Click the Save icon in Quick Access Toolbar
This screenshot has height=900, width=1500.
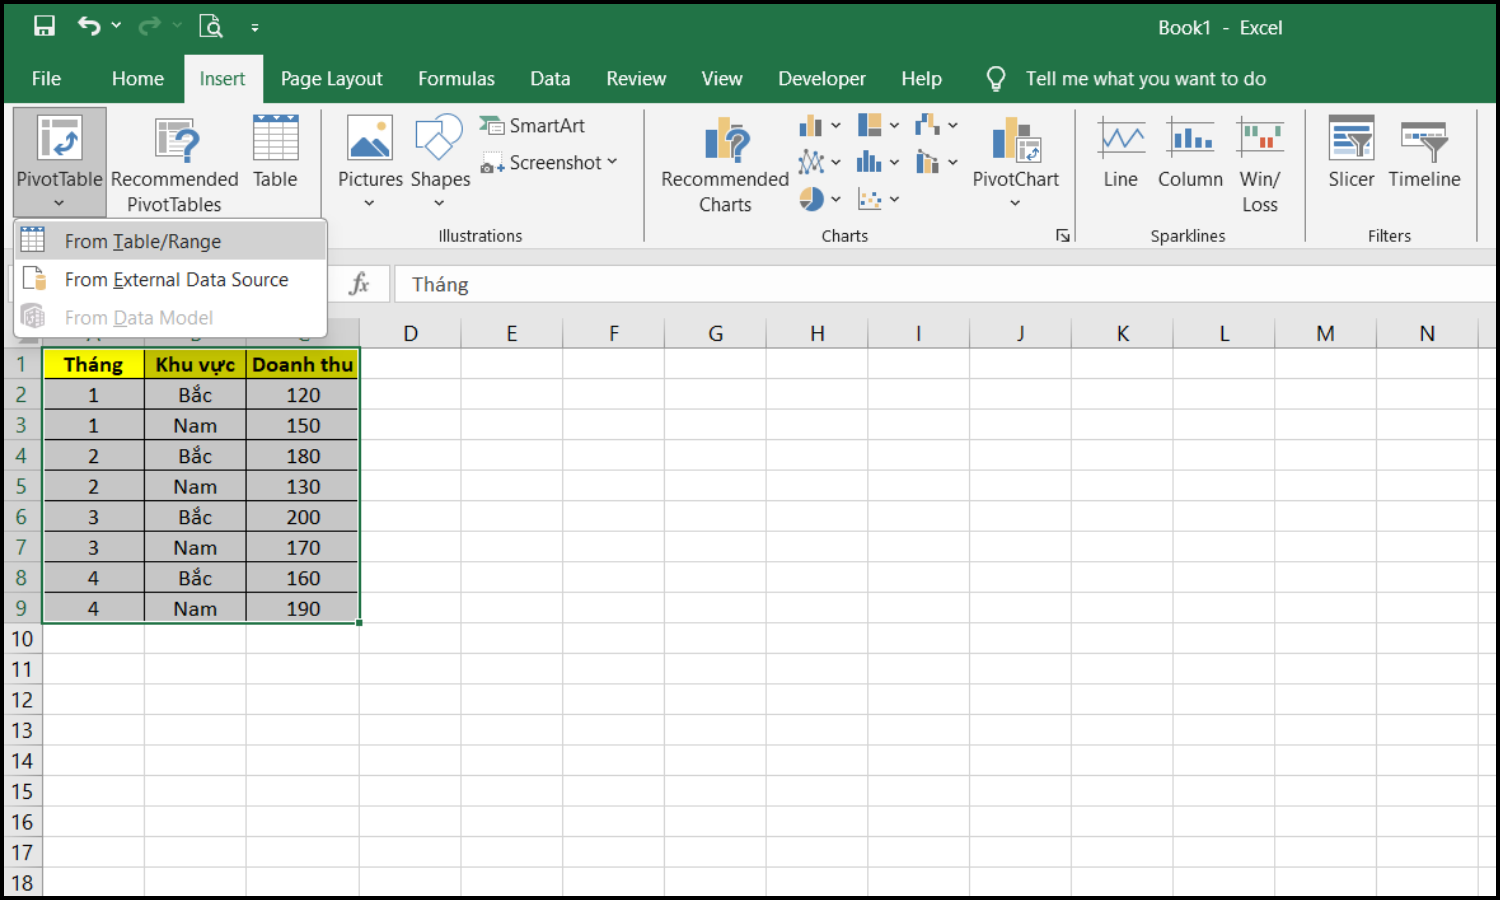pos(45,25)
